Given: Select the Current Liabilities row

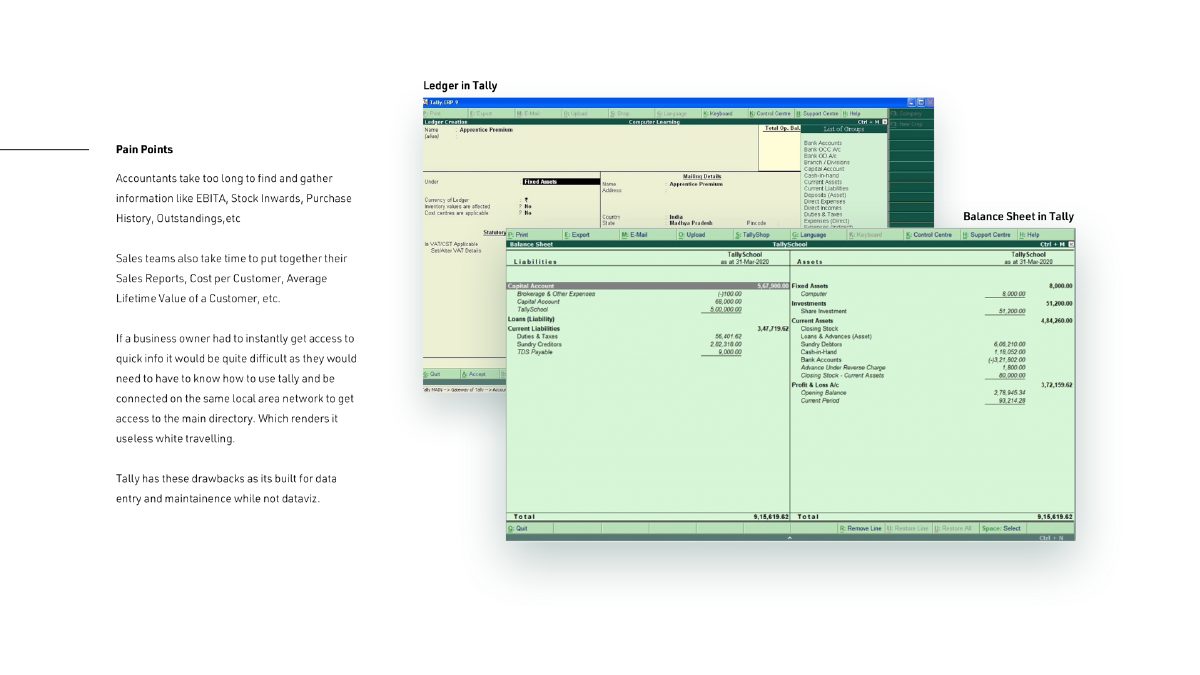Looking at the screenshot, I should 648,328.
